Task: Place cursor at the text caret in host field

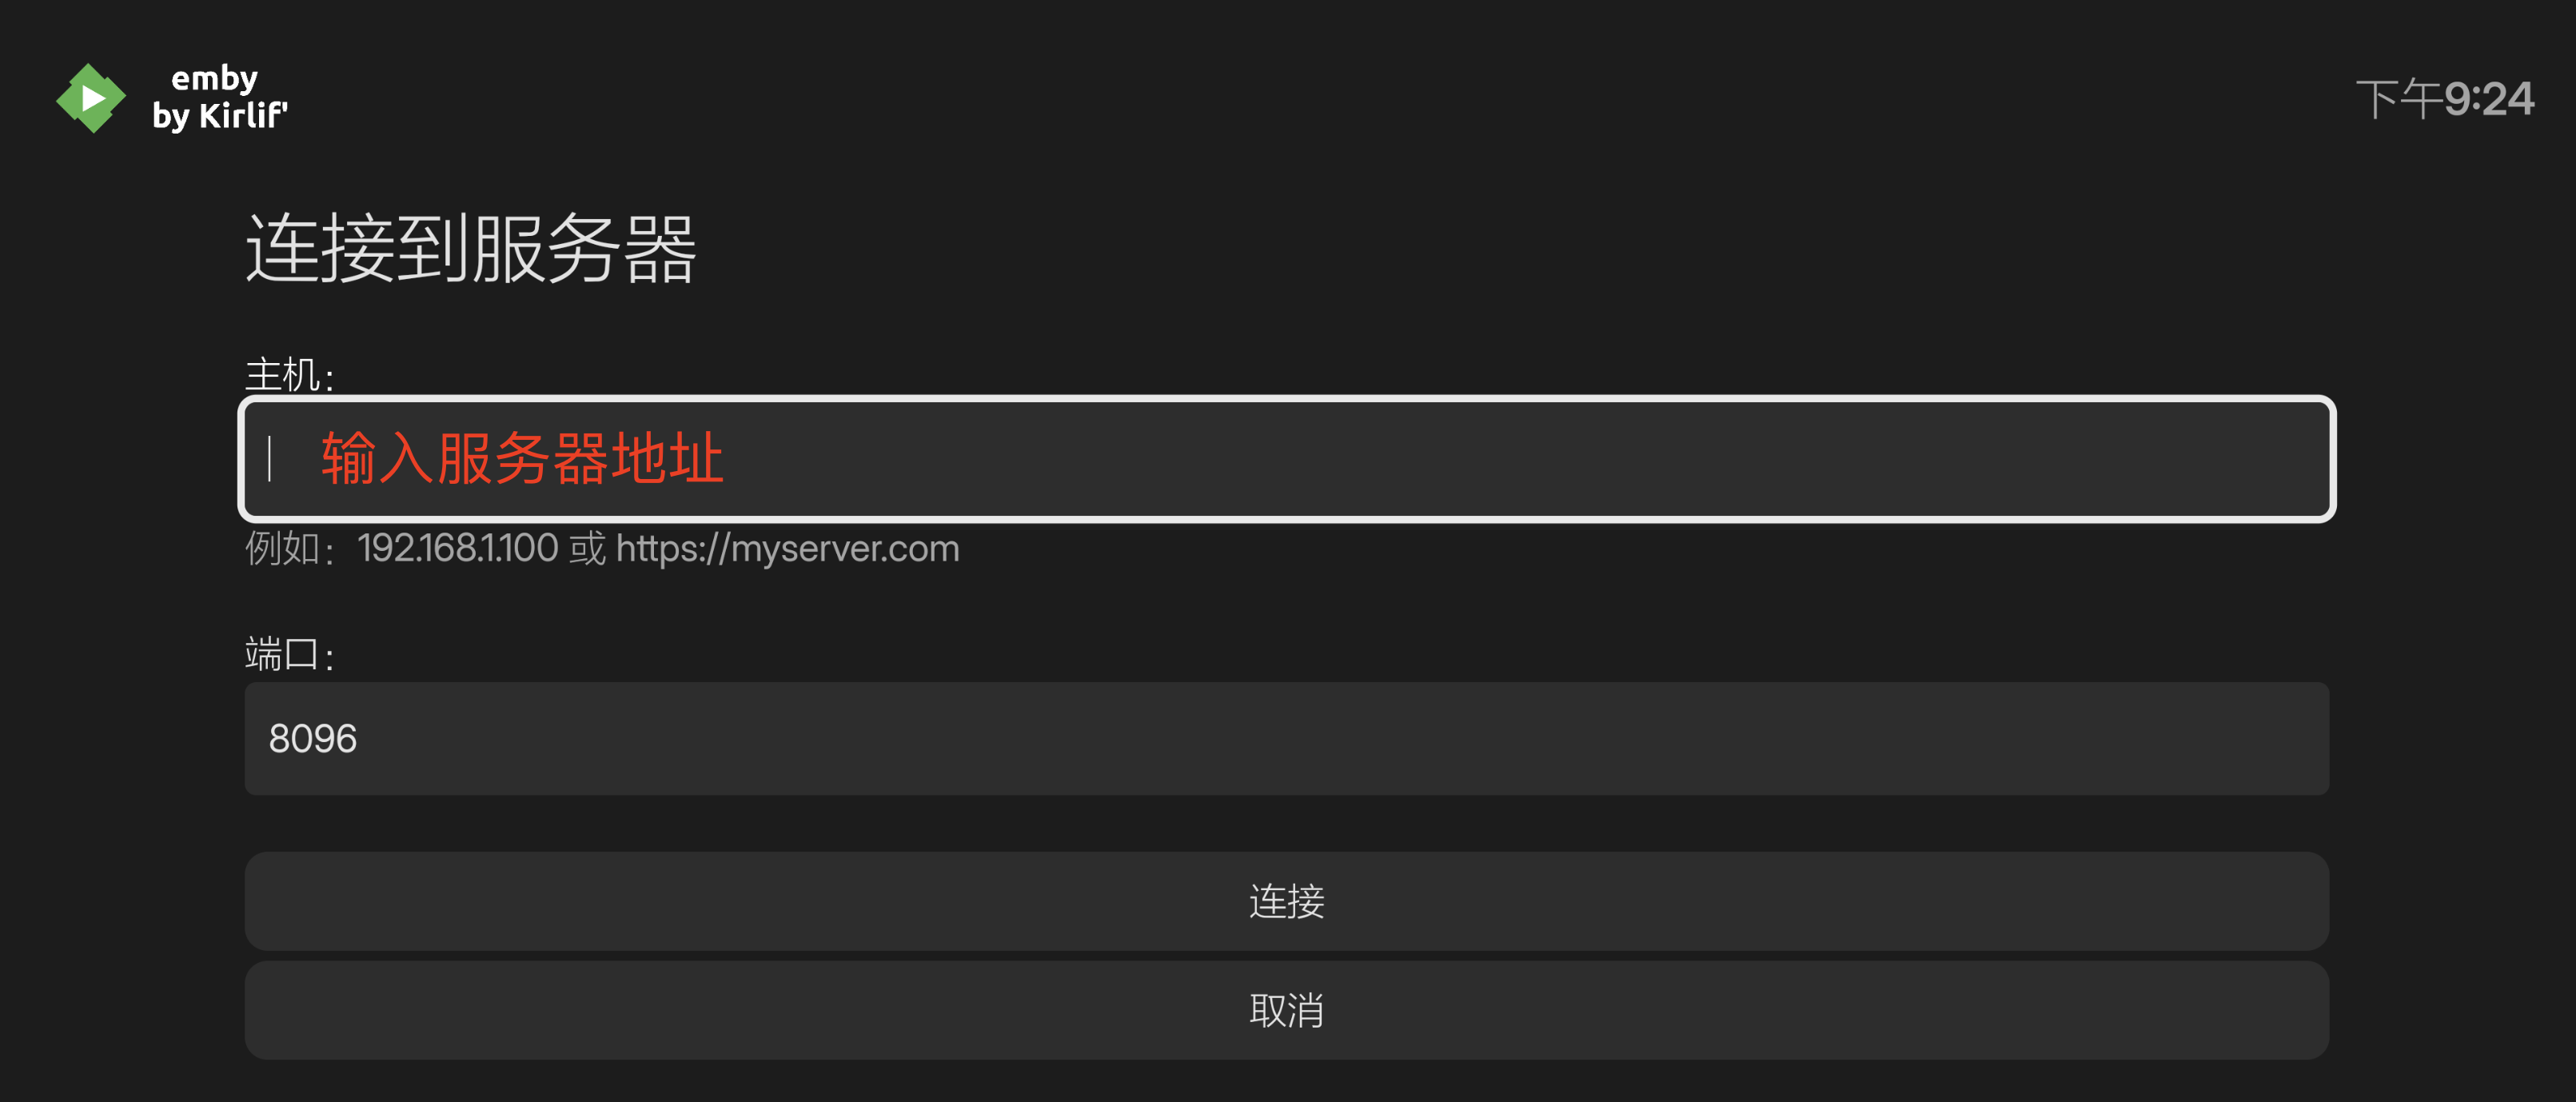Action: click(x=270, y=459)
